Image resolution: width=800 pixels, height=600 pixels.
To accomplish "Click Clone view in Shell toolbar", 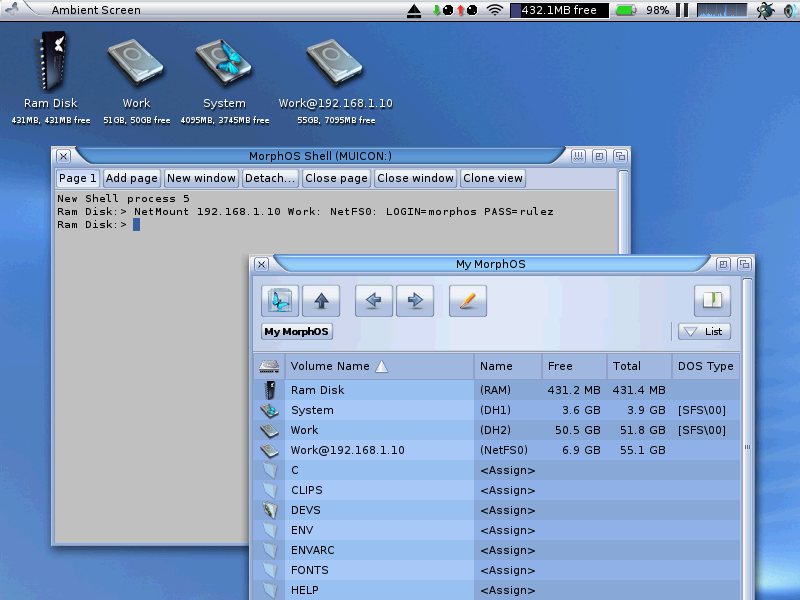I will [493, 178].
